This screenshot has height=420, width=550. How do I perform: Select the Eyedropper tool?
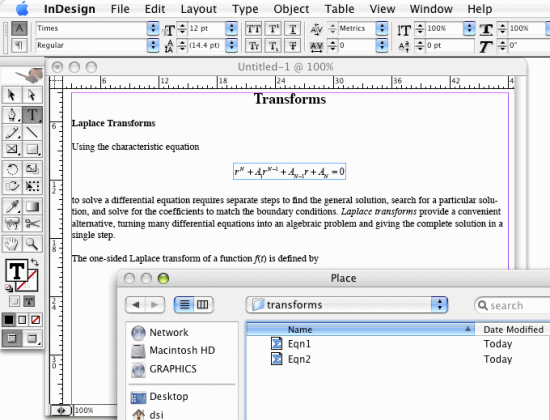[12, 207]
